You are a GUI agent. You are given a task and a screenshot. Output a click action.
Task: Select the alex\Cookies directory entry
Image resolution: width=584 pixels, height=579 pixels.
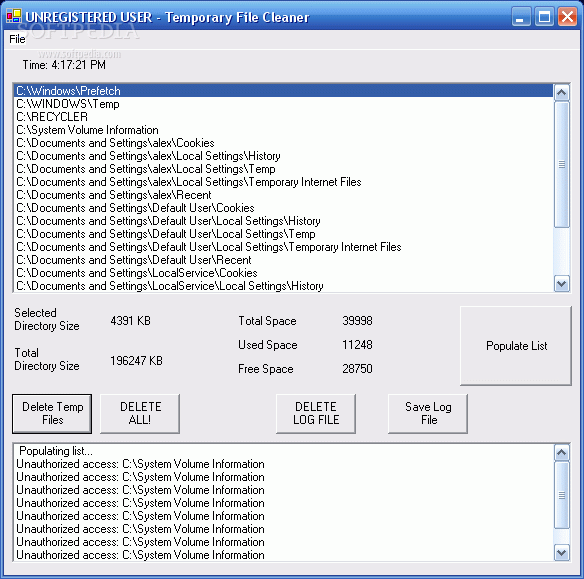(283, 143)
